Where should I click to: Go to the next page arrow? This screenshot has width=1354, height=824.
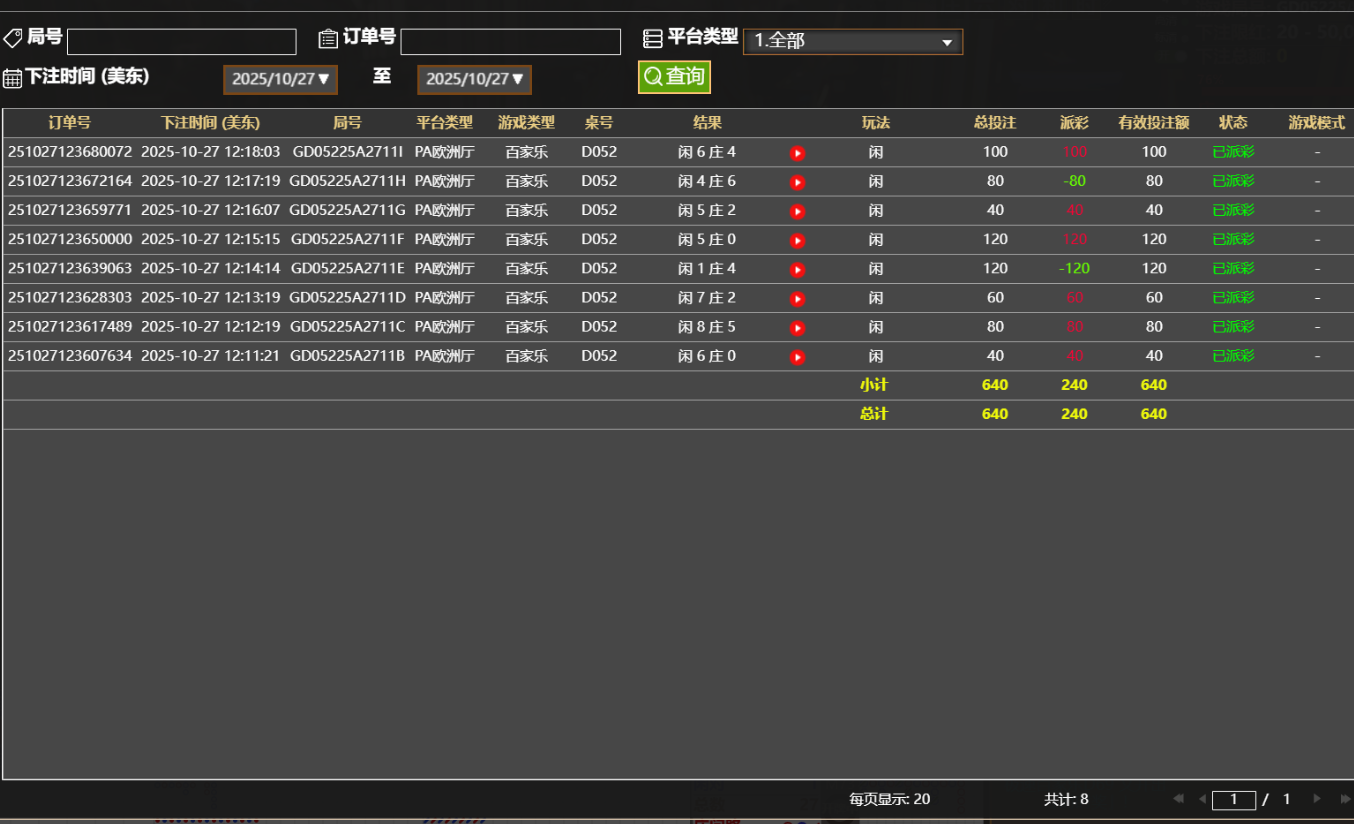(x=1317, y=798)
